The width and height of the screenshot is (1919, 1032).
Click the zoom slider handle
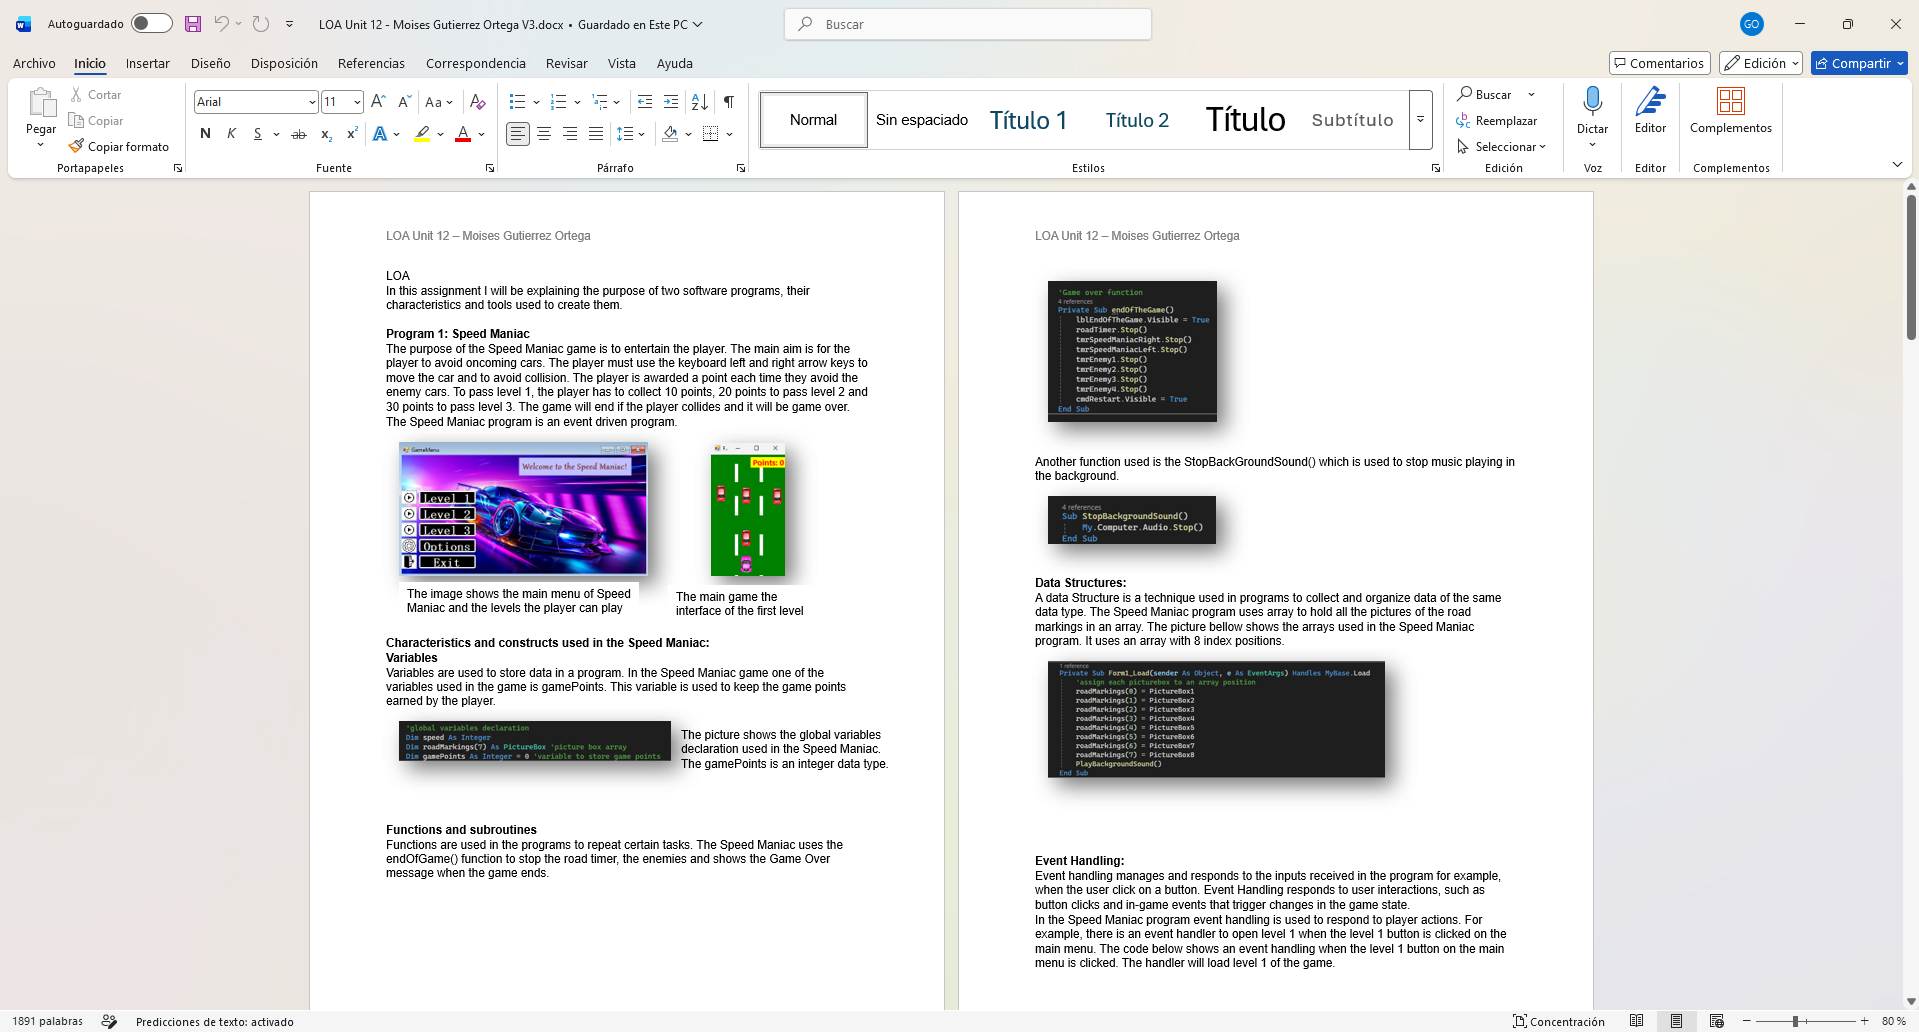click(x=1796, y=1021)
